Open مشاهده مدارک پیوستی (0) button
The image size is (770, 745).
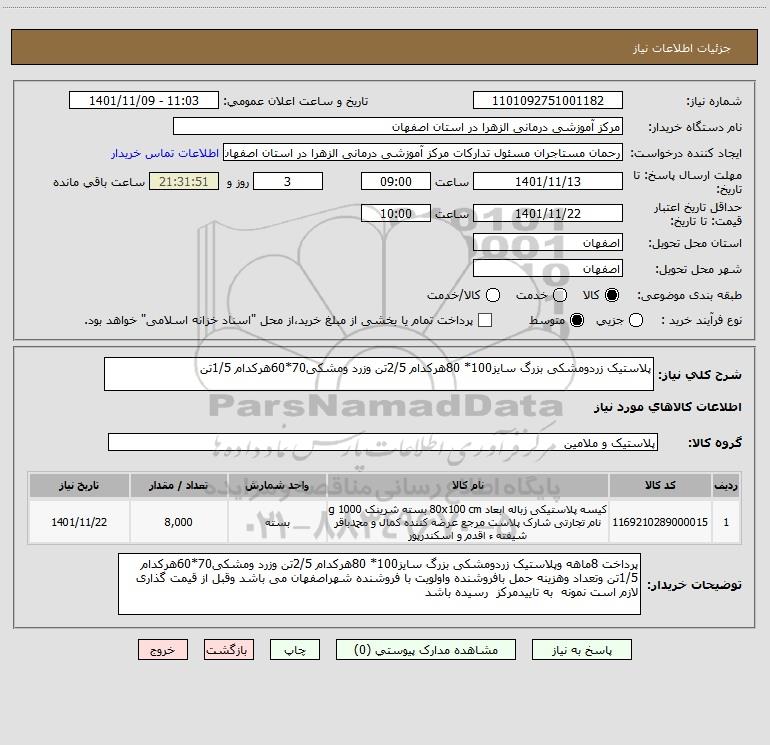[426, 650]
